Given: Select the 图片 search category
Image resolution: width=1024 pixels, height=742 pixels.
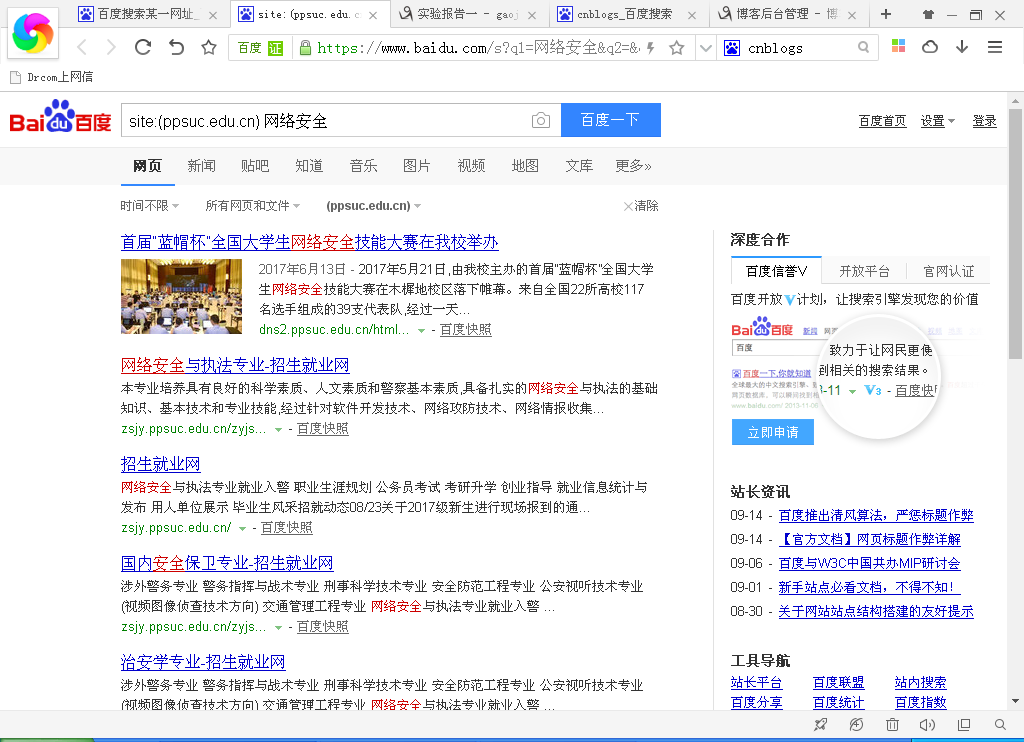Looking at the screenshot, I should click(417, 166).
